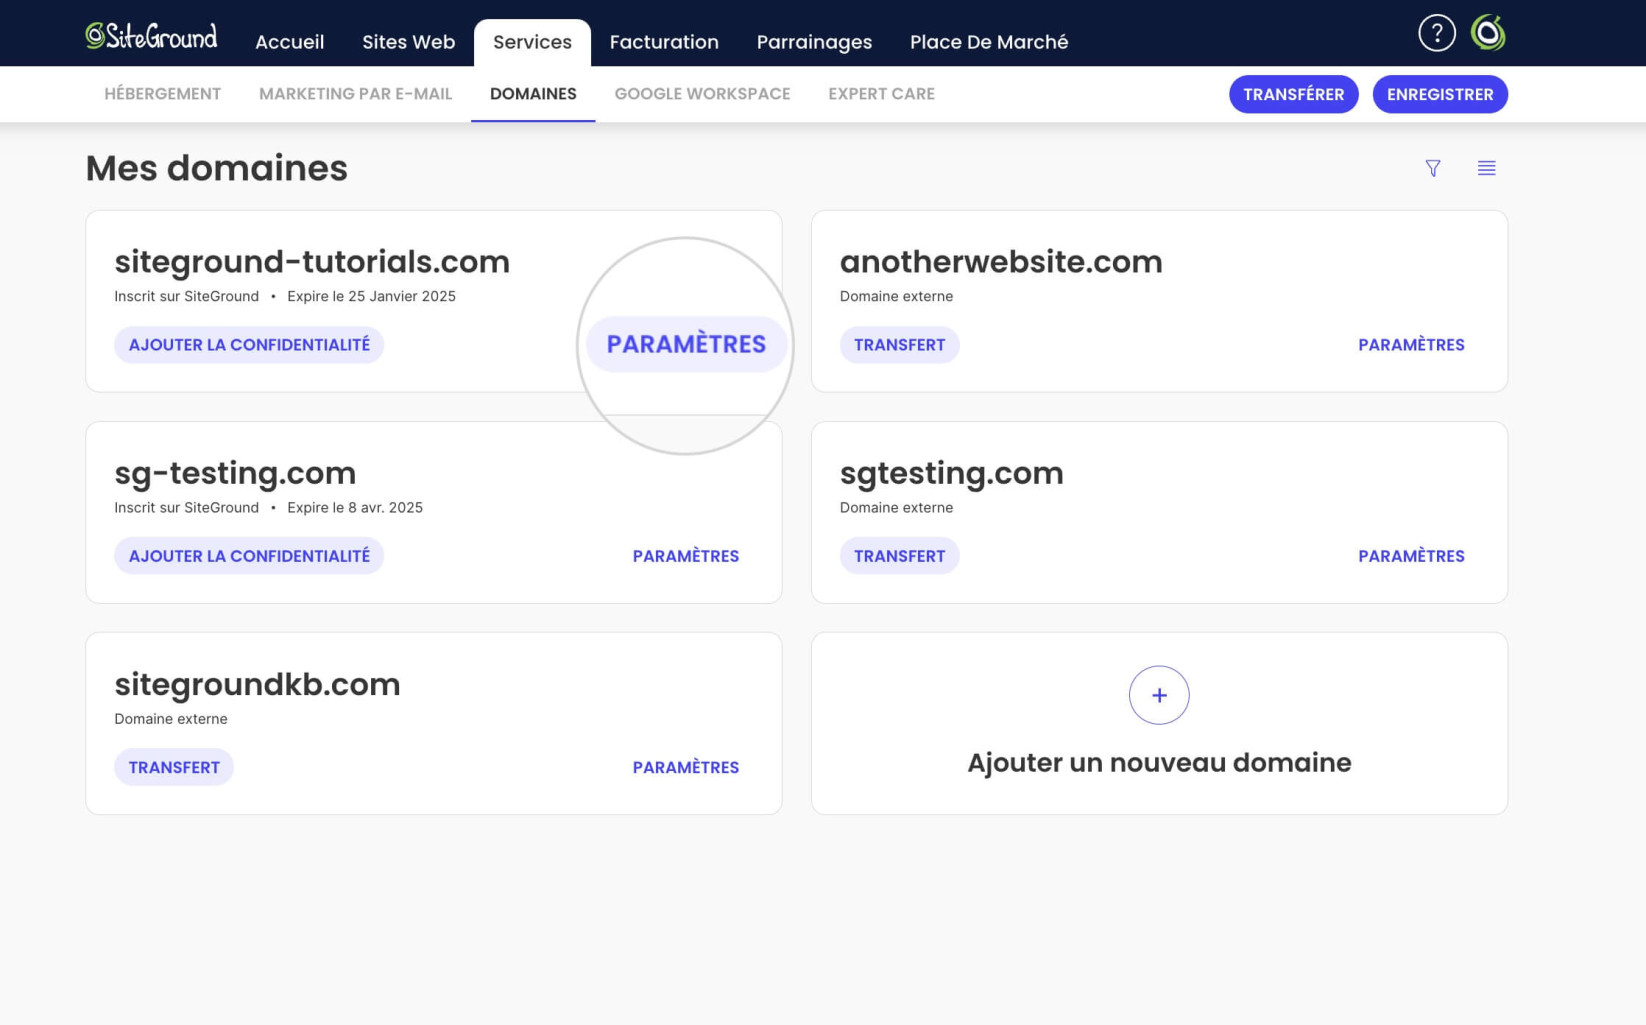Open Sites Web menu
The width and height of the screenshot is (1646, 1025).
tap(408, 42)
